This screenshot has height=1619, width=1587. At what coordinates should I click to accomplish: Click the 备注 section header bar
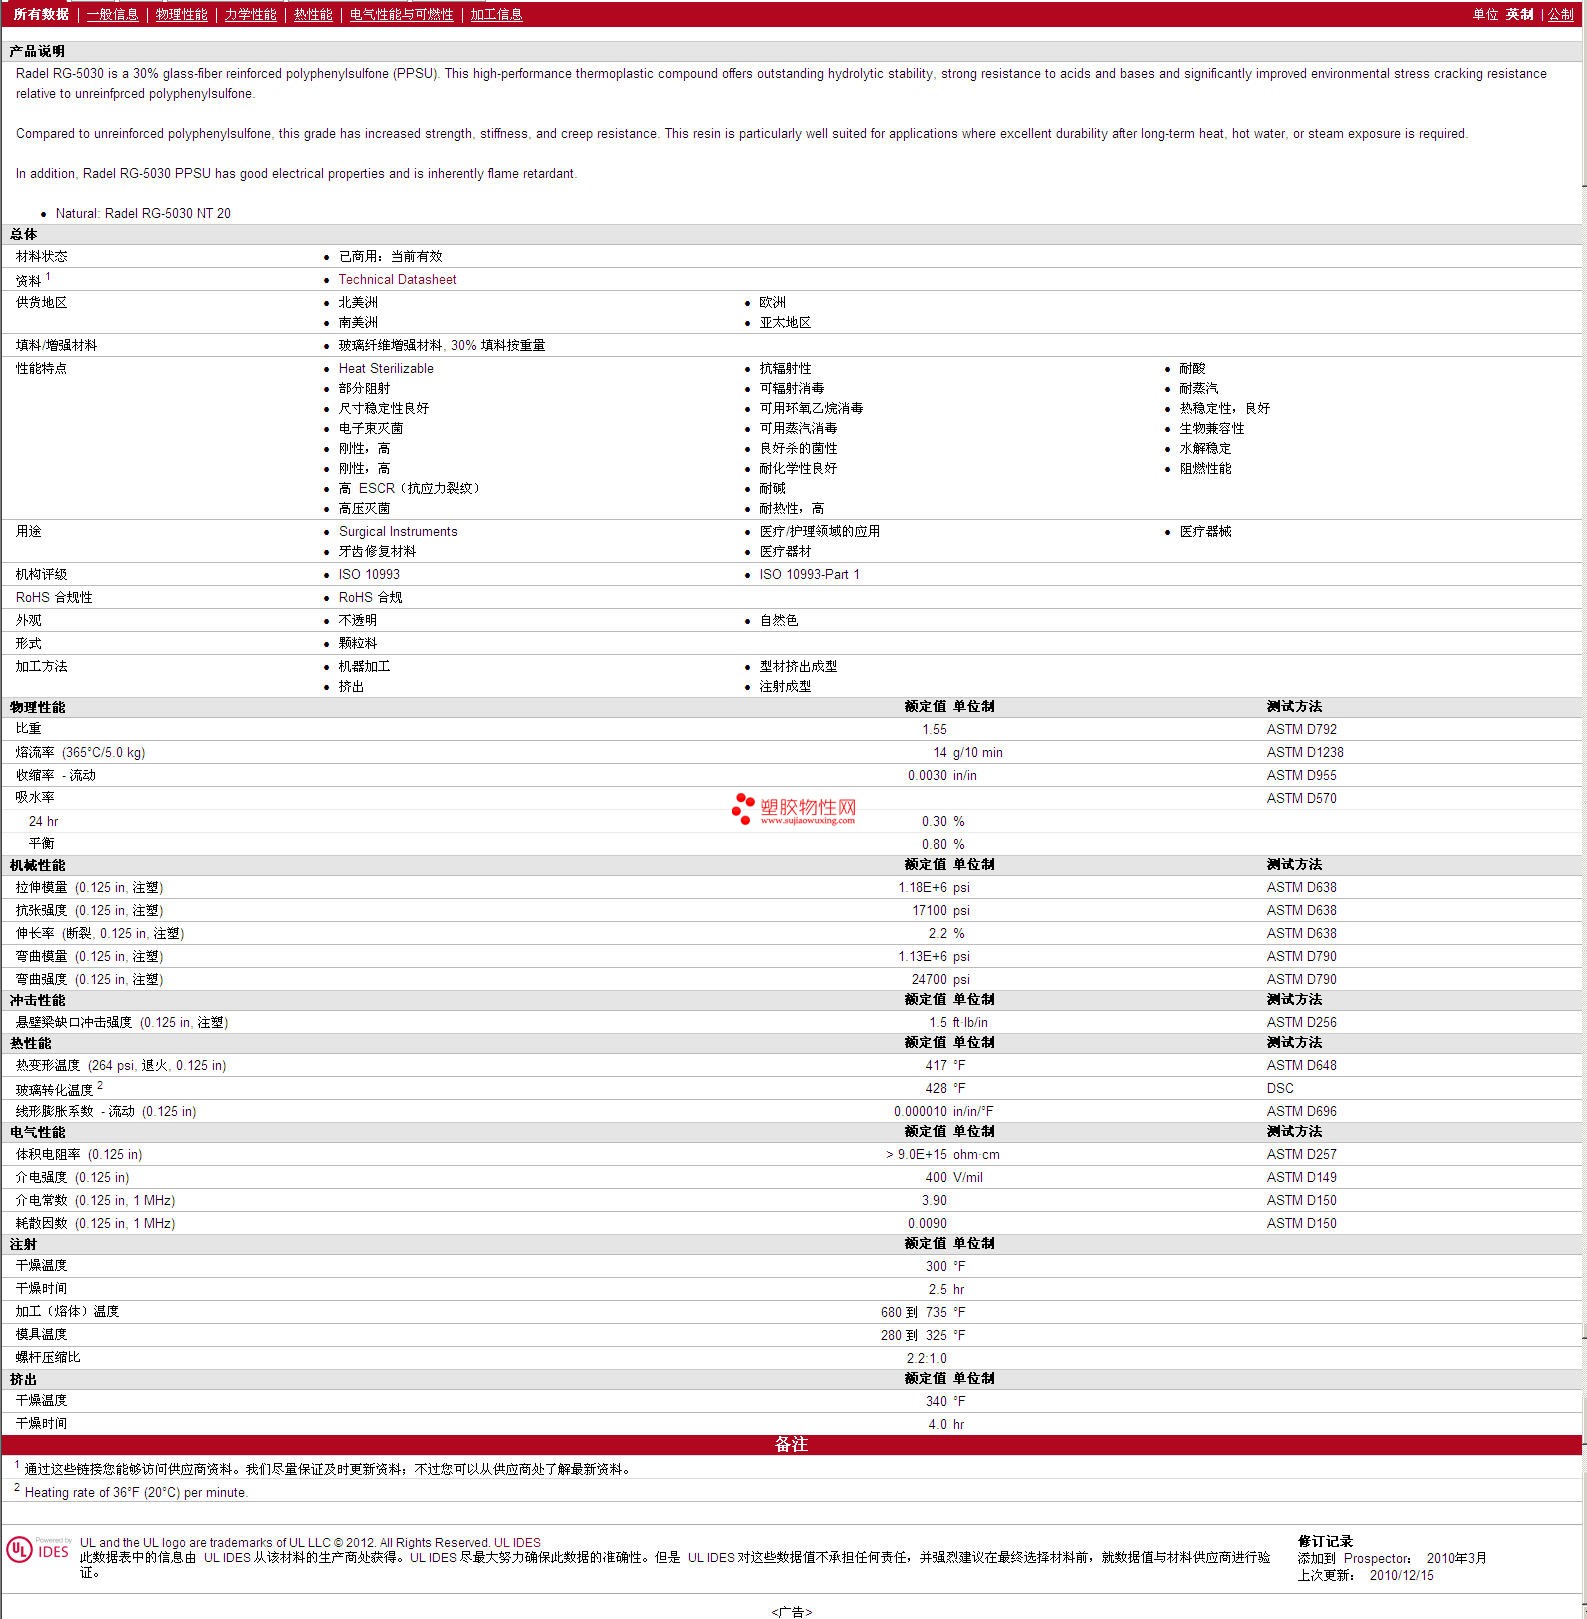point(792,1444)
